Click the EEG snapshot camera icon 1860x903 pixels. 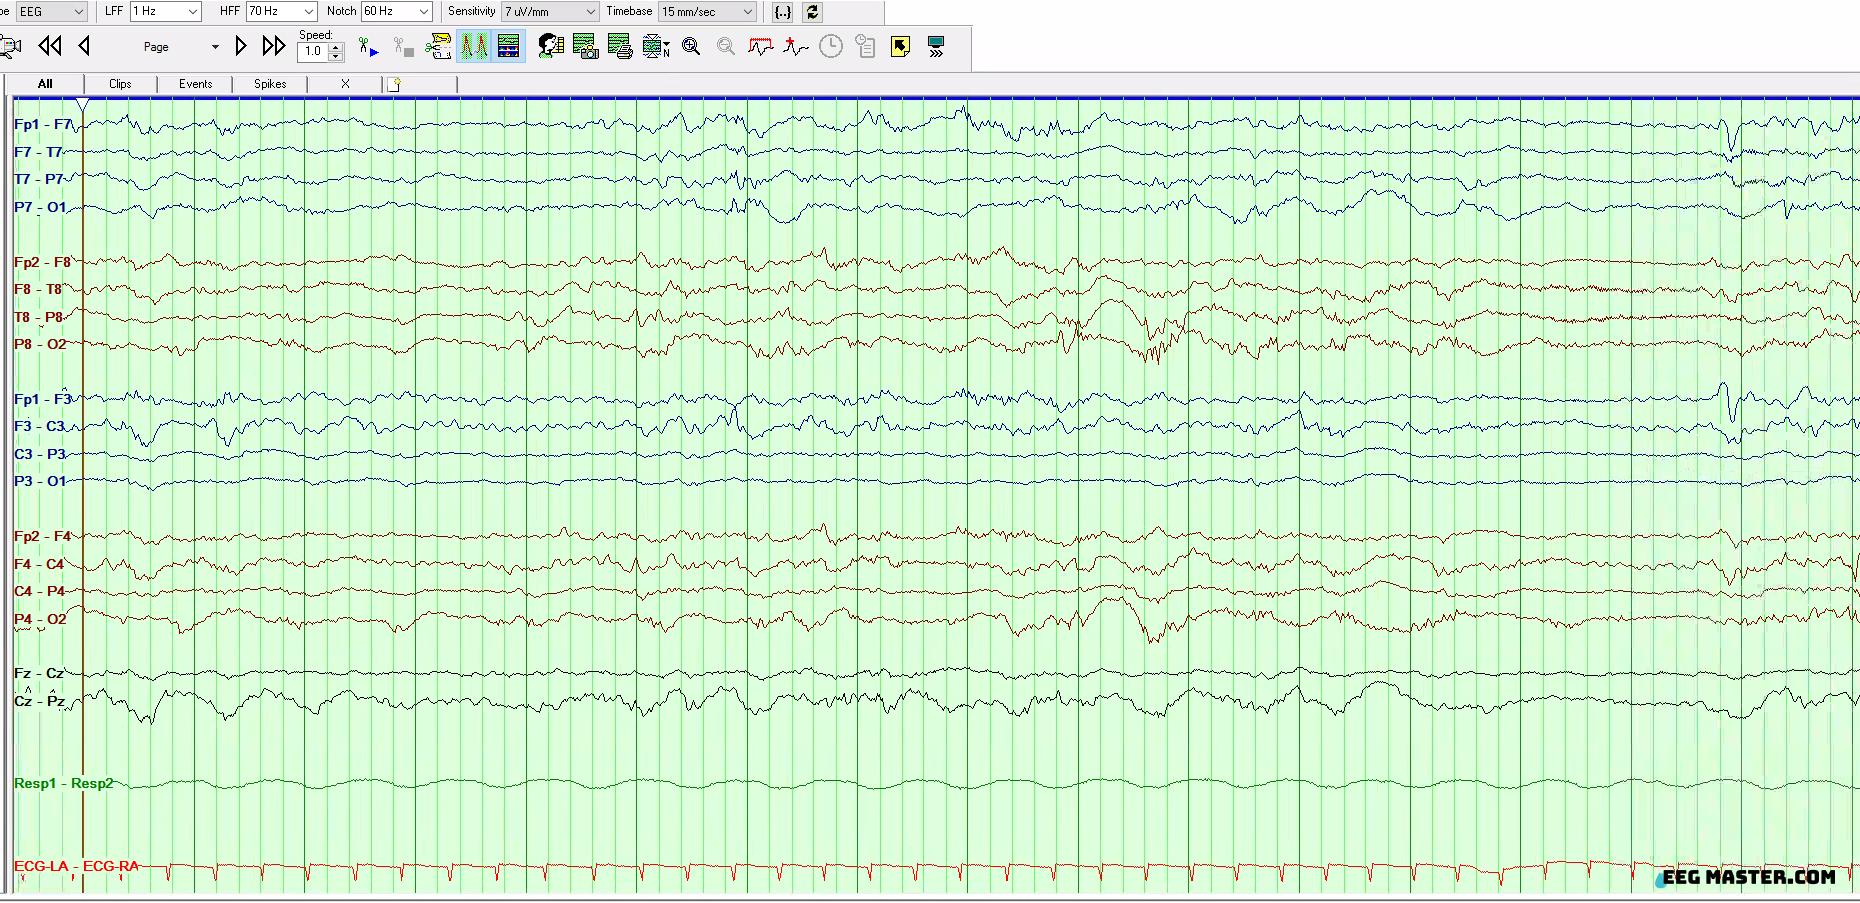[x=585, y=47]
